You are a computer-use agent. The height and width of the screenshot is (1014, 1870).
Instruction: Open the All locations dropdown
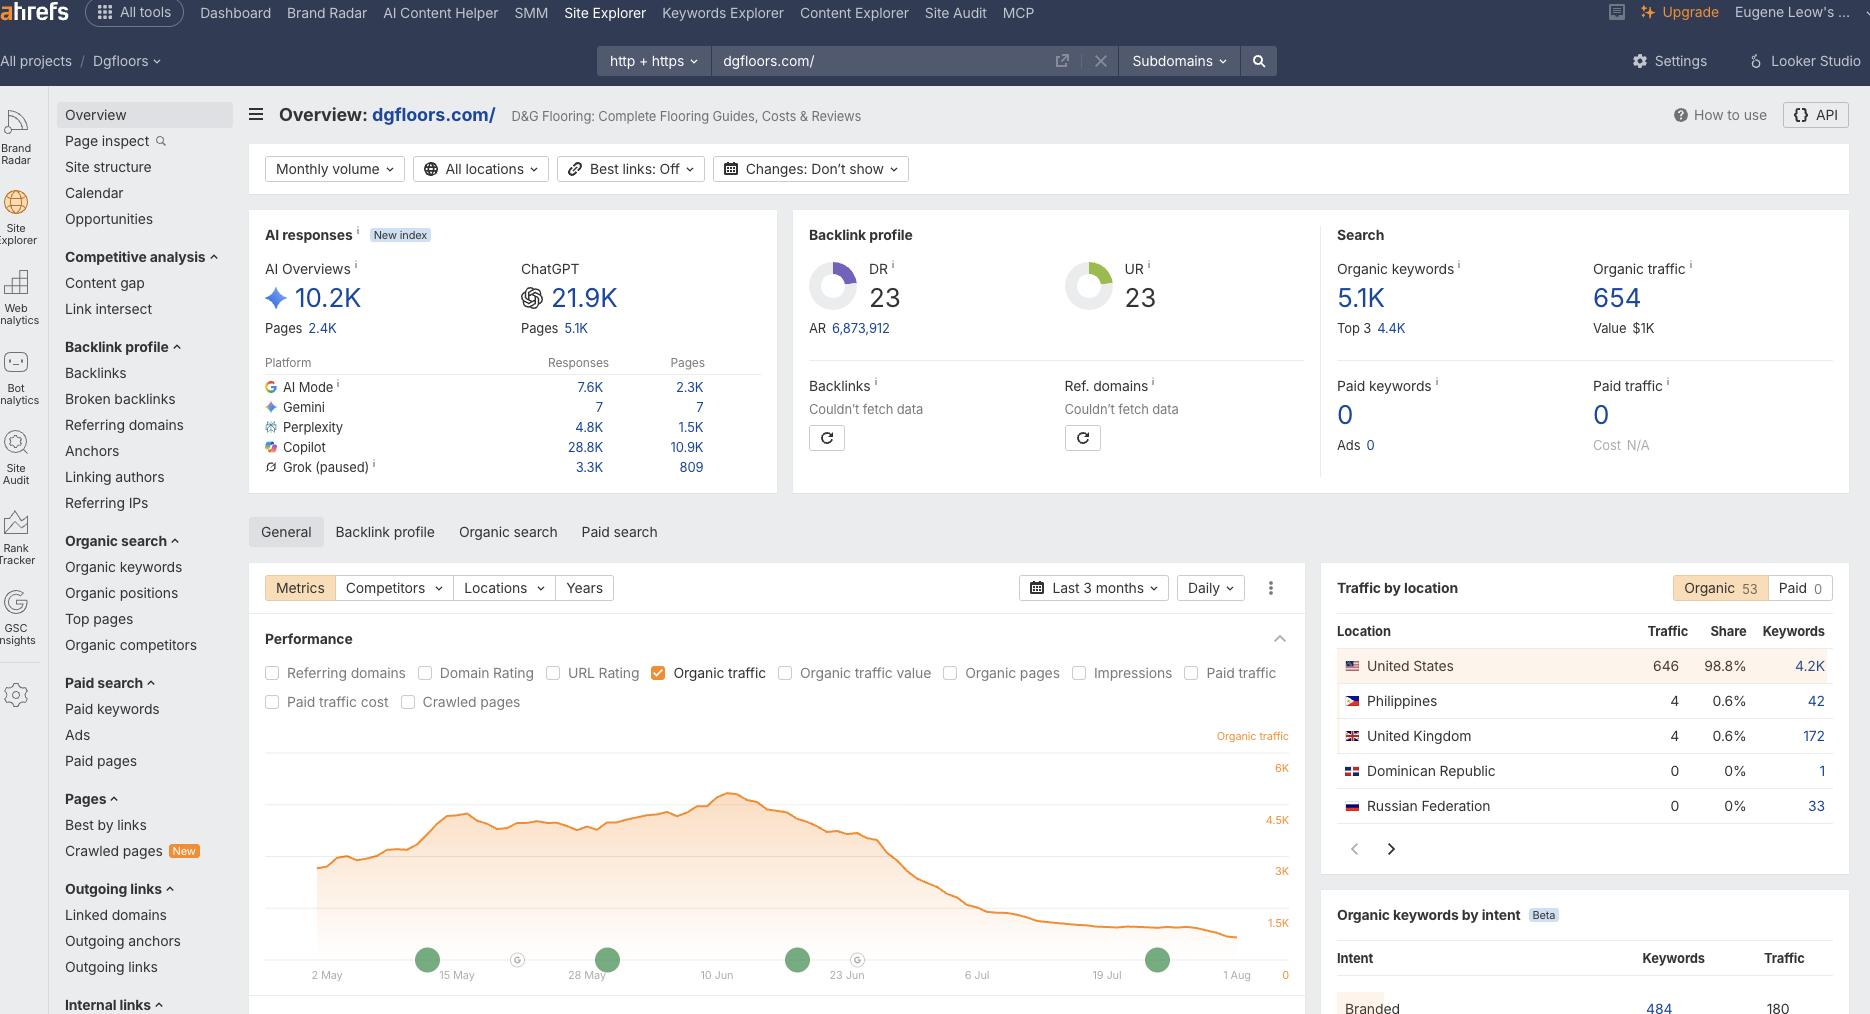pyautogui.click(x=481, y=169)
